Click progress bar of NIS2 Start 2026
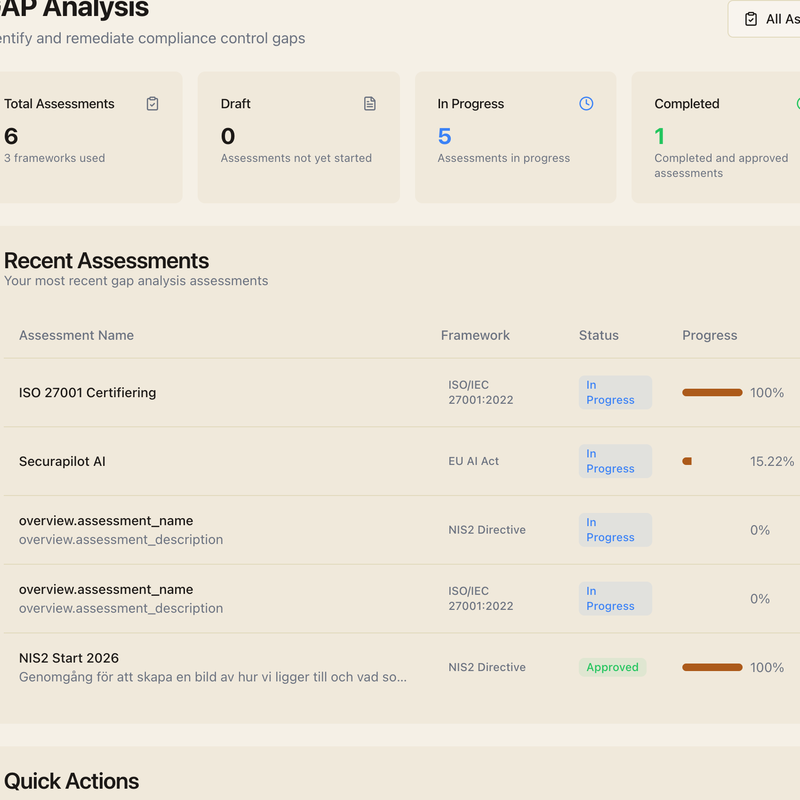This screenshot has width=800, height=800. tap(712, 667)
